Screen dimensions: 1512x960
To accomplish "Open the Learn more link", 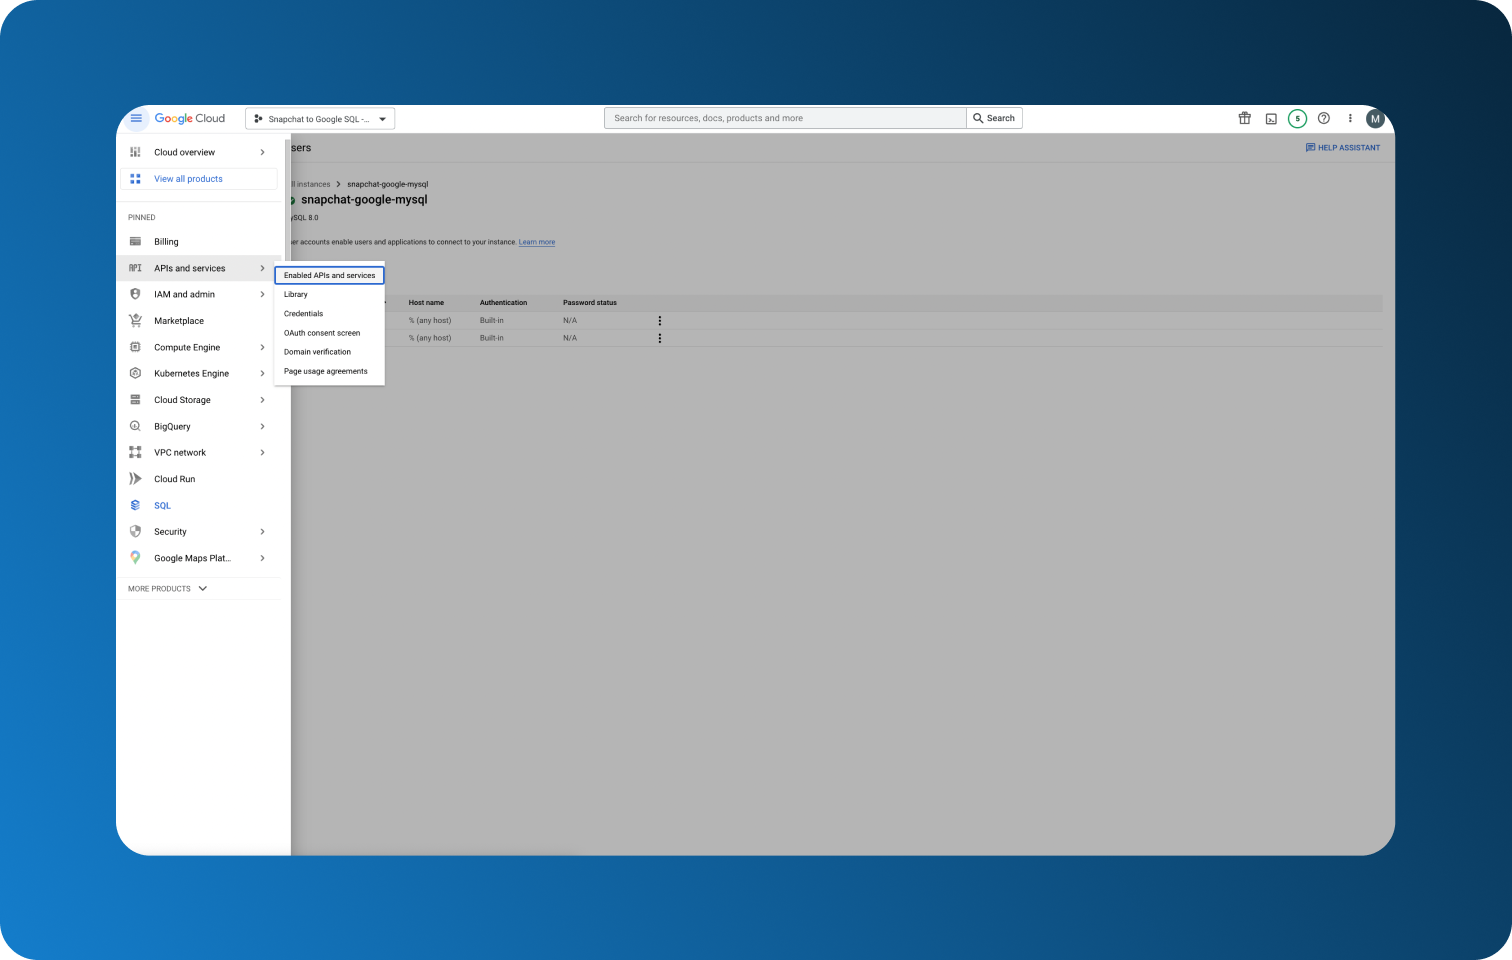I will 536,241.
